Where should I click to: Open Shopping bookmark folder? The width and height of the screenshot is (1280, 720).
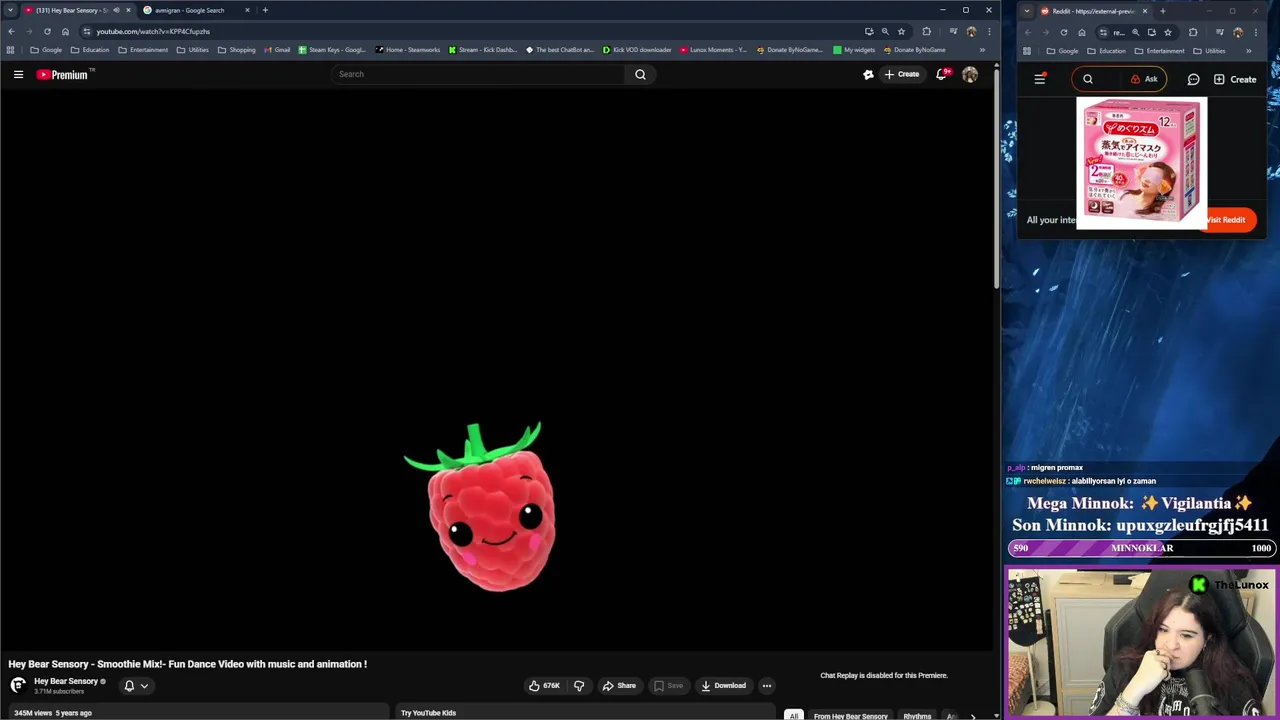[x=237, y=50]
